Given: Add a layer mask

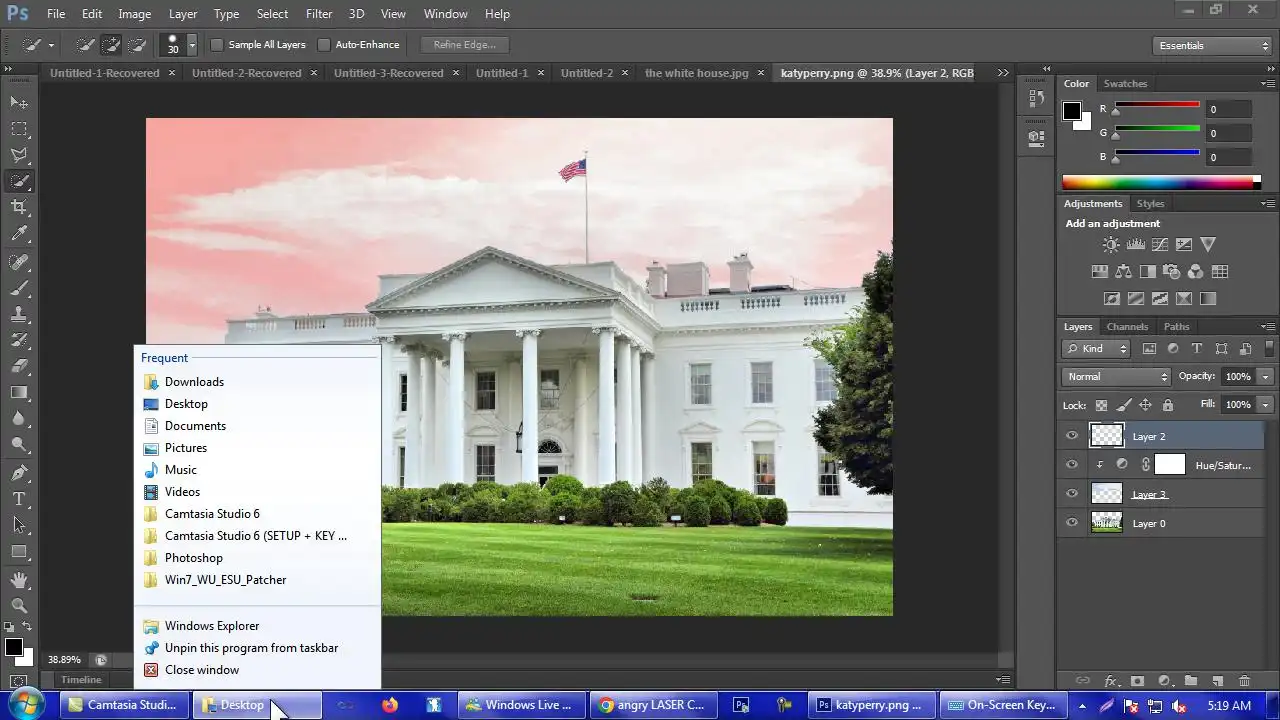Looking at the screenshot, I should [x=1137, y=681].
